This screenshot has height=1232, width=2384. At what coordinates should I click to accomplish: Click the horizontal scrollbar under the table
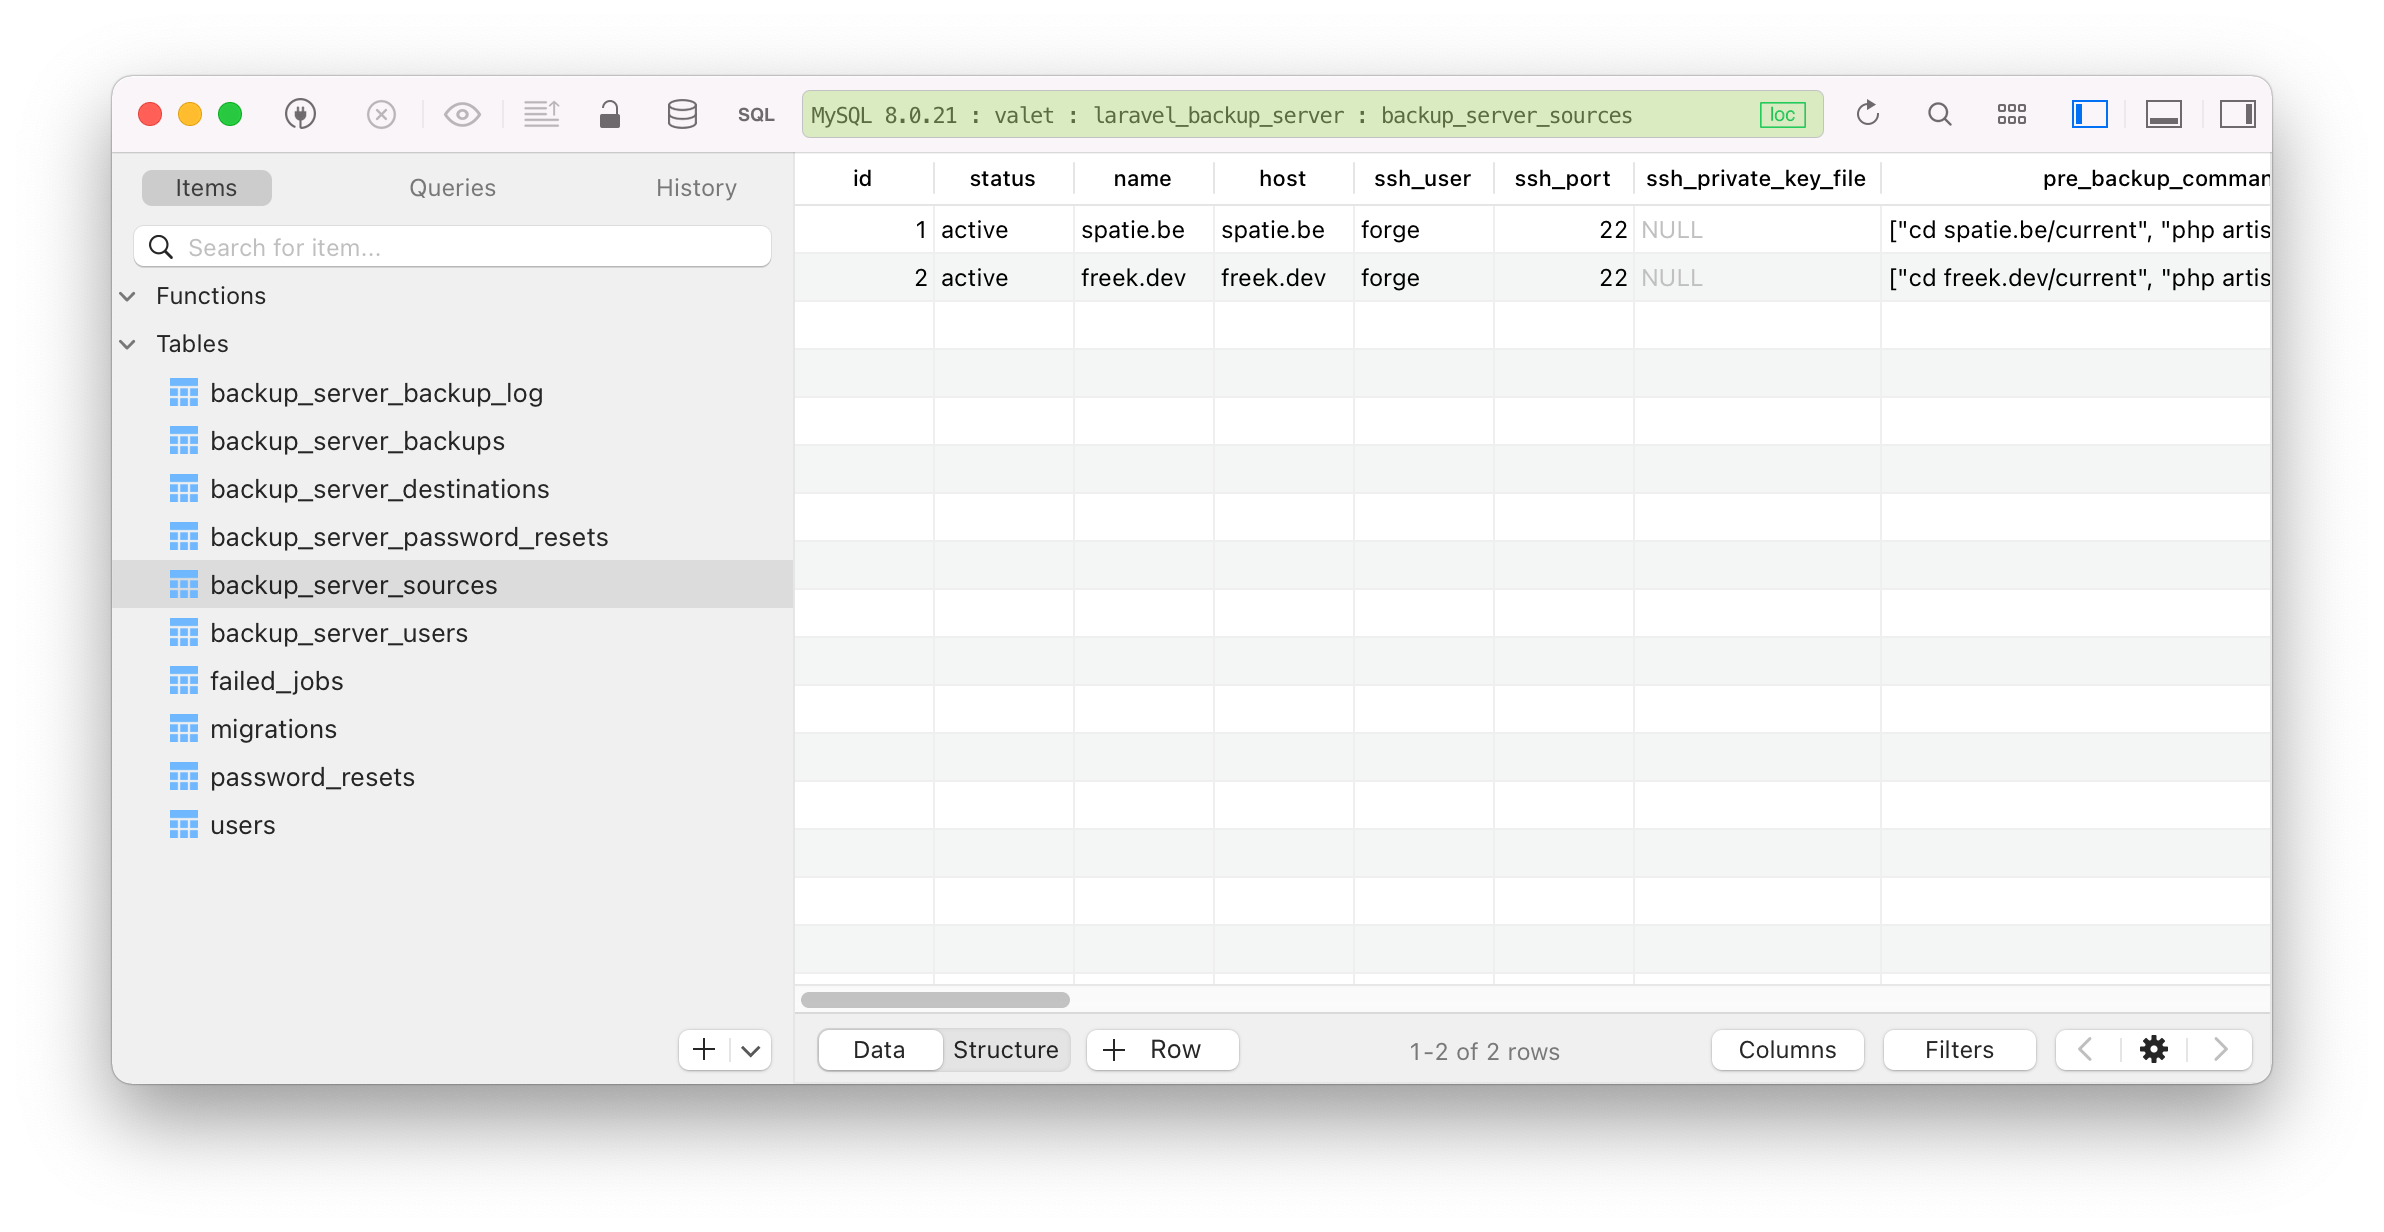point(935,1000)
